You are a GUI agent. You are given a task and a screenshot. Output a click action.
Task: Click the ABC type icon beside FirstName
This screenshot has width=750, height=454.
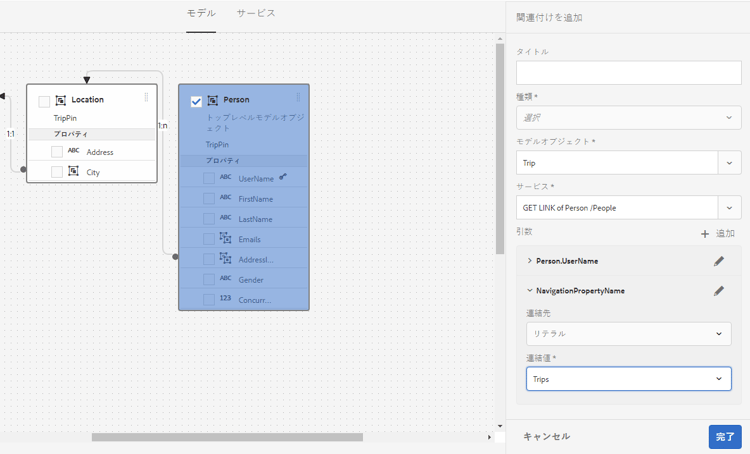(x=225, y=197)
